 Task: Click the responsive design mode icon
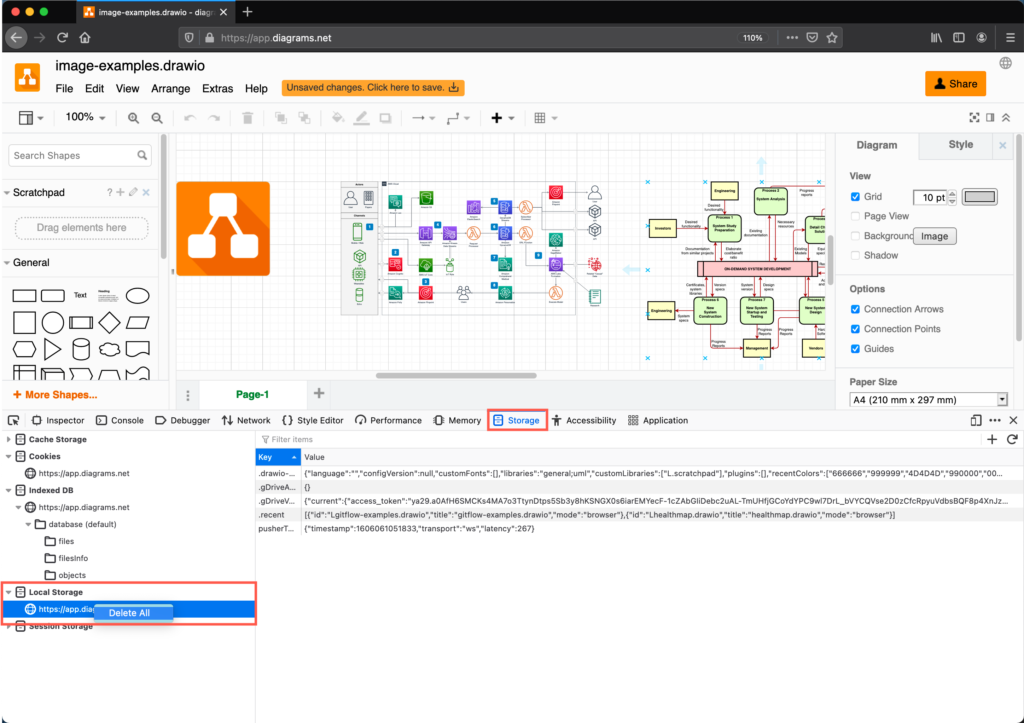point(976,420)
